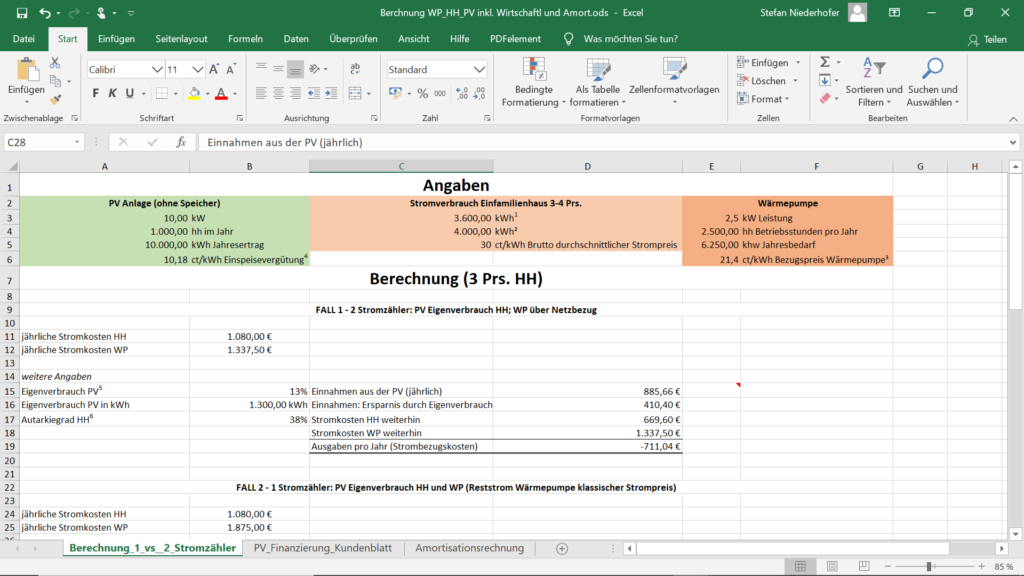
Task: Remove a decimal place
Action: tap(479, 93)
